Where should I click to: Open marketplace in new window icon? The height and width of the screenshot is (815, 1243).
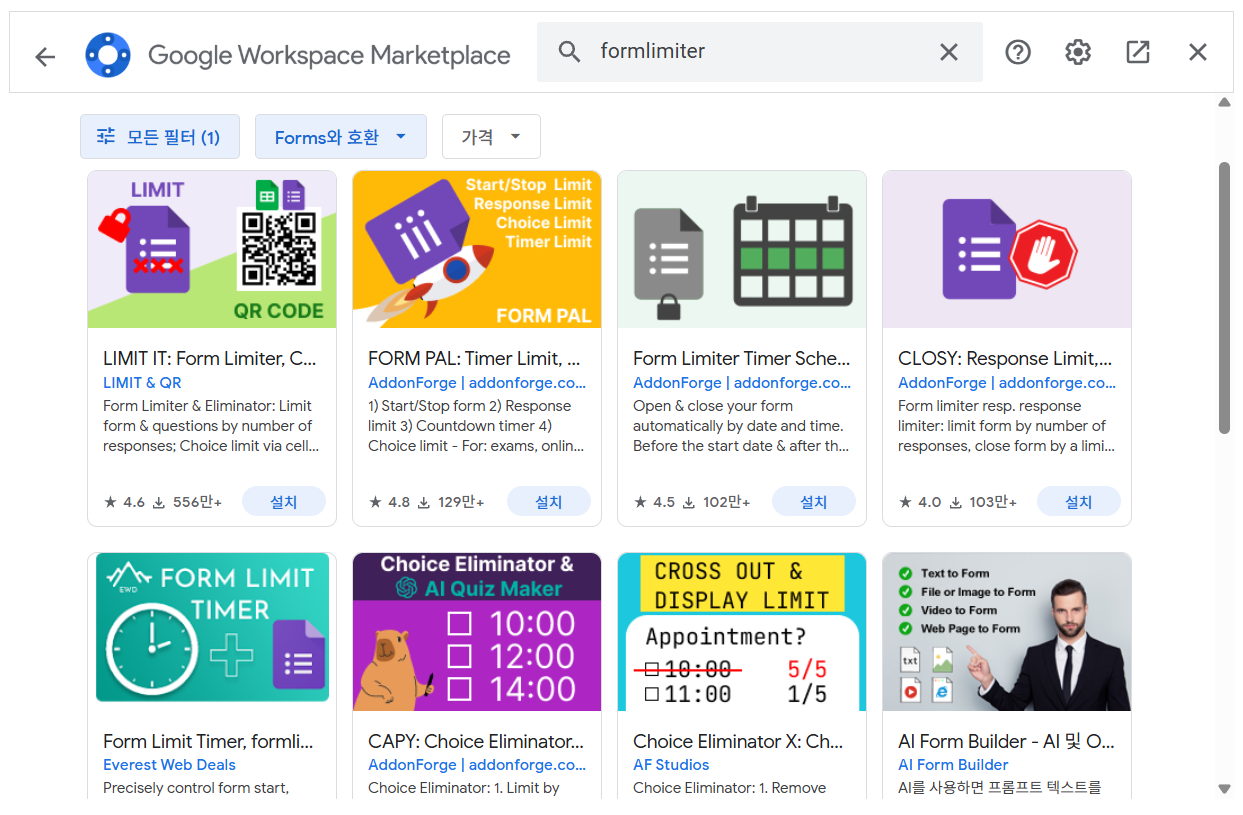click(1137, 52)
